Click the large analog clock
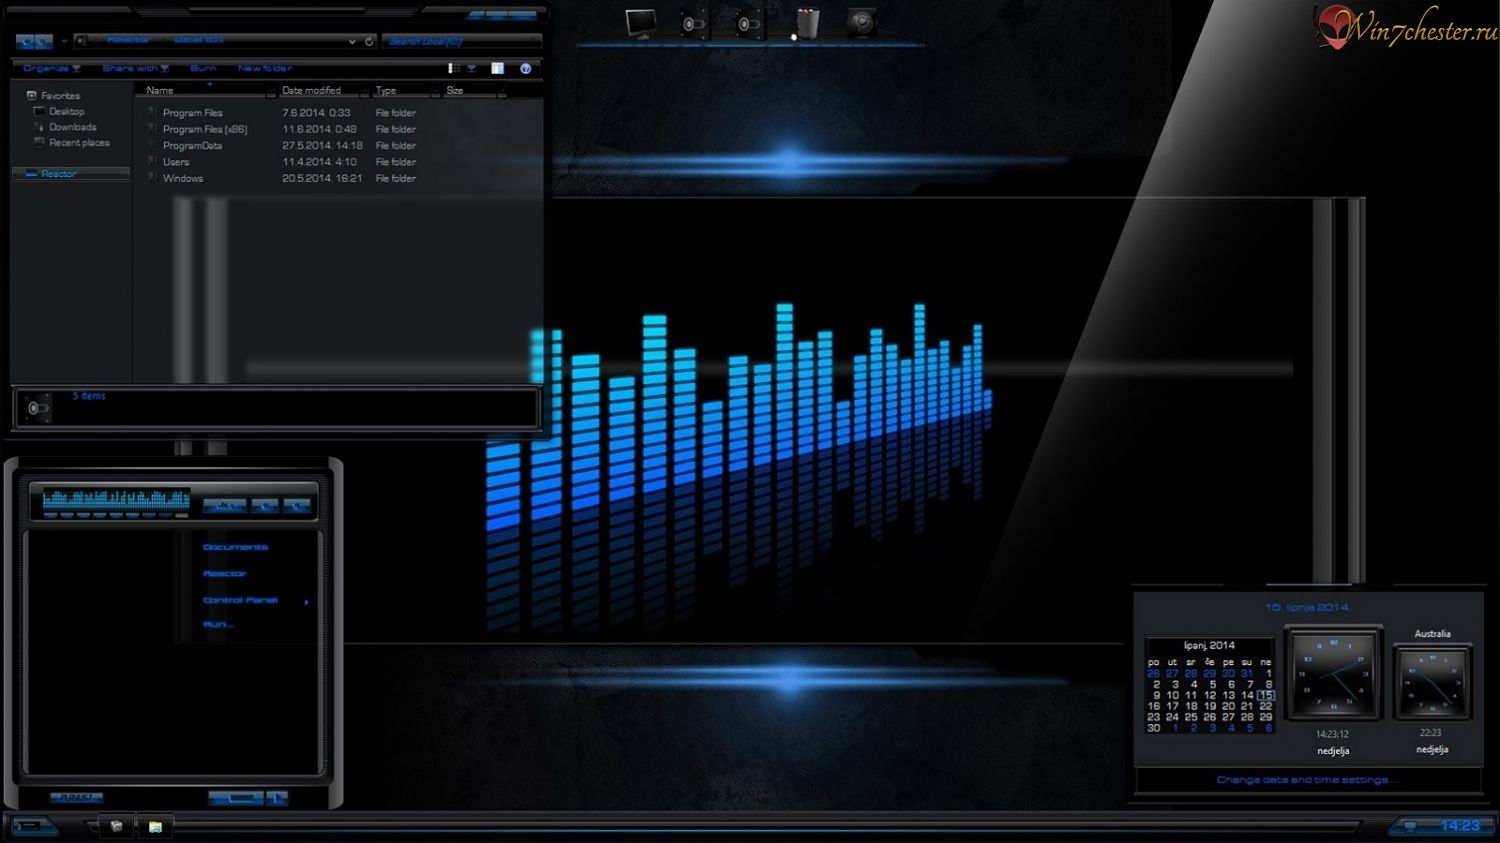The height and width of the screenshot is (843, 1500). pyautogui.click(x=1333, y=673)
